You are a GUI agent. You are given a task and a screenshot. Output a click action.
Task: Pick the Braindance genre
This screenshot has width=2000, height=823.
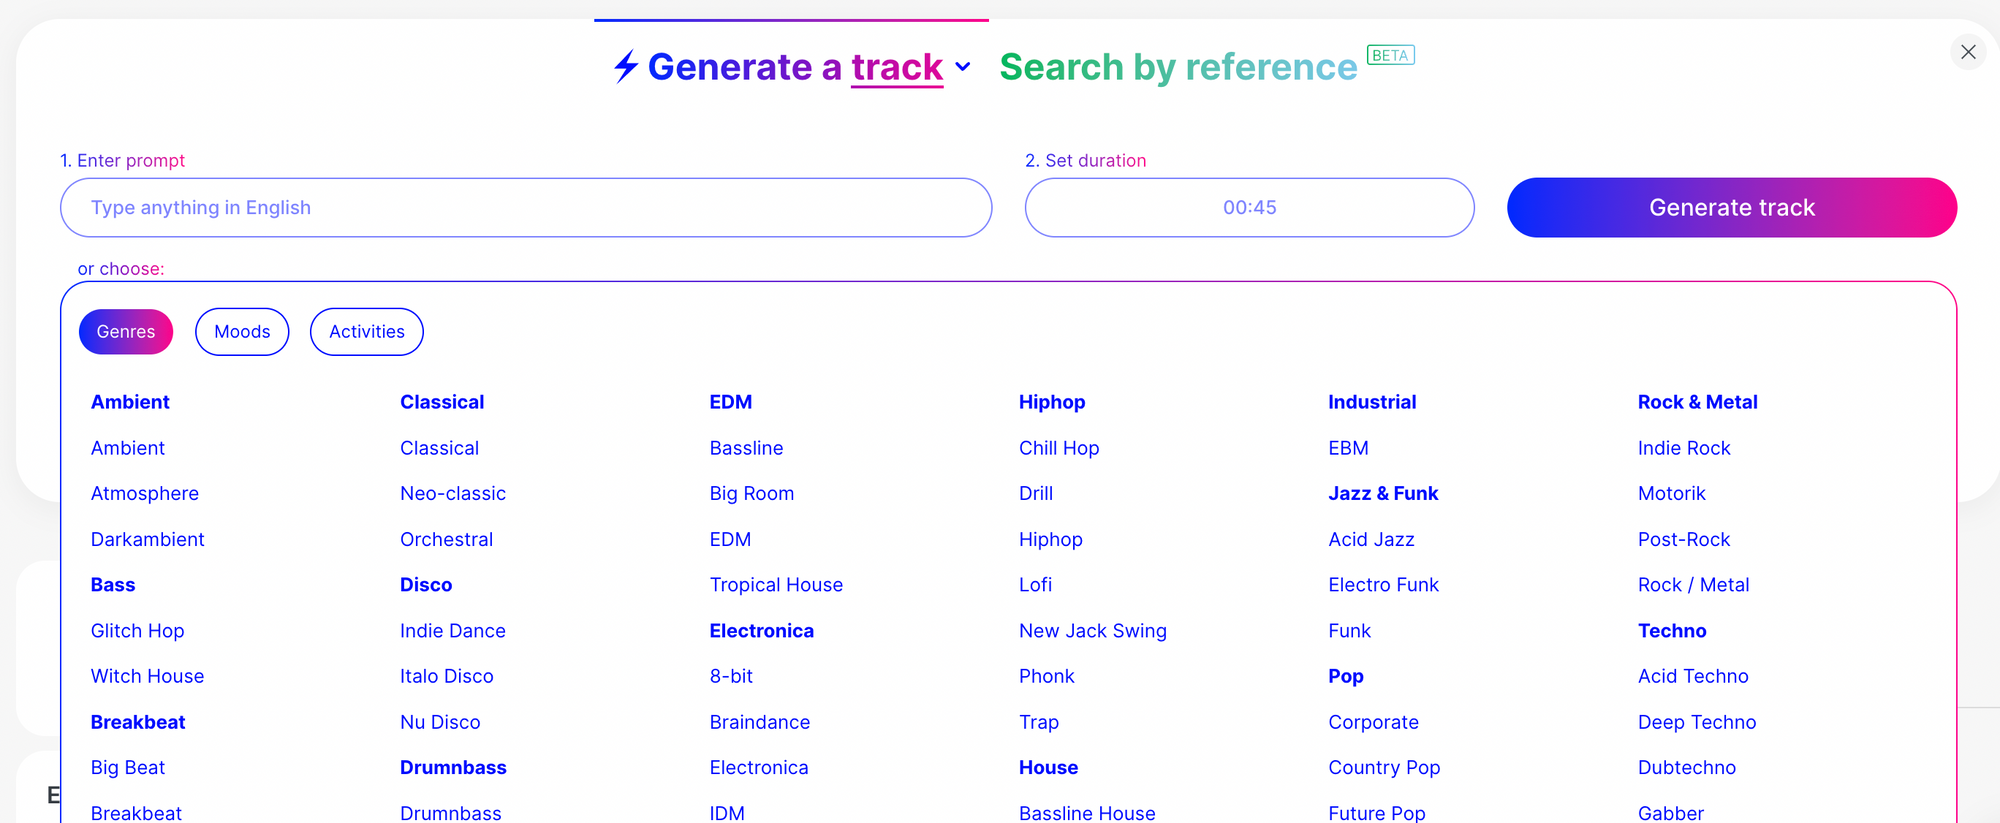(x=760, y=722)
